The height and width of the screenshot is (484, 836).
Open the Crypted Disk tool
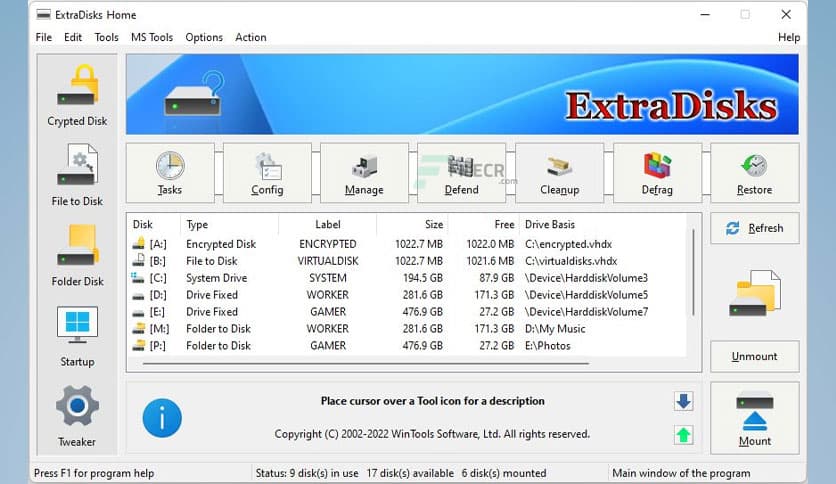(77, 95)
